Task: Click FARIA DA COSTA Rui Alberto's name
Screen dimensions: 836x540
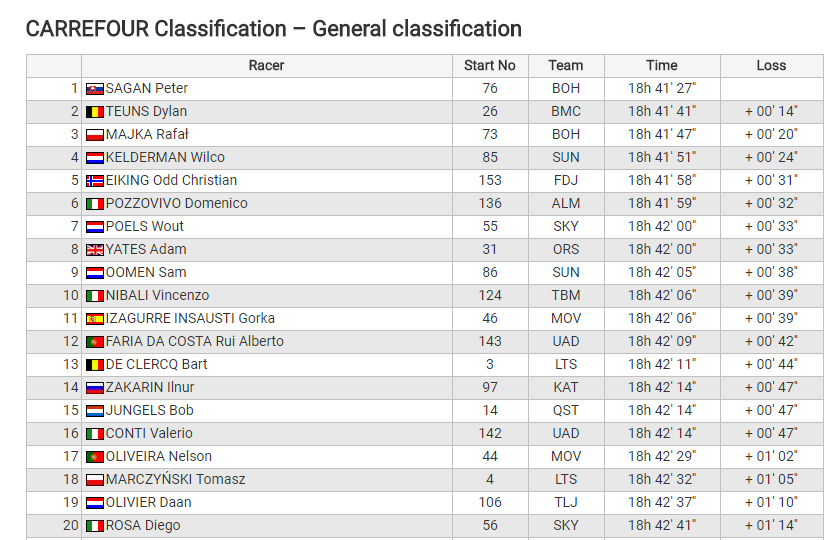Action: click(195, 341)
